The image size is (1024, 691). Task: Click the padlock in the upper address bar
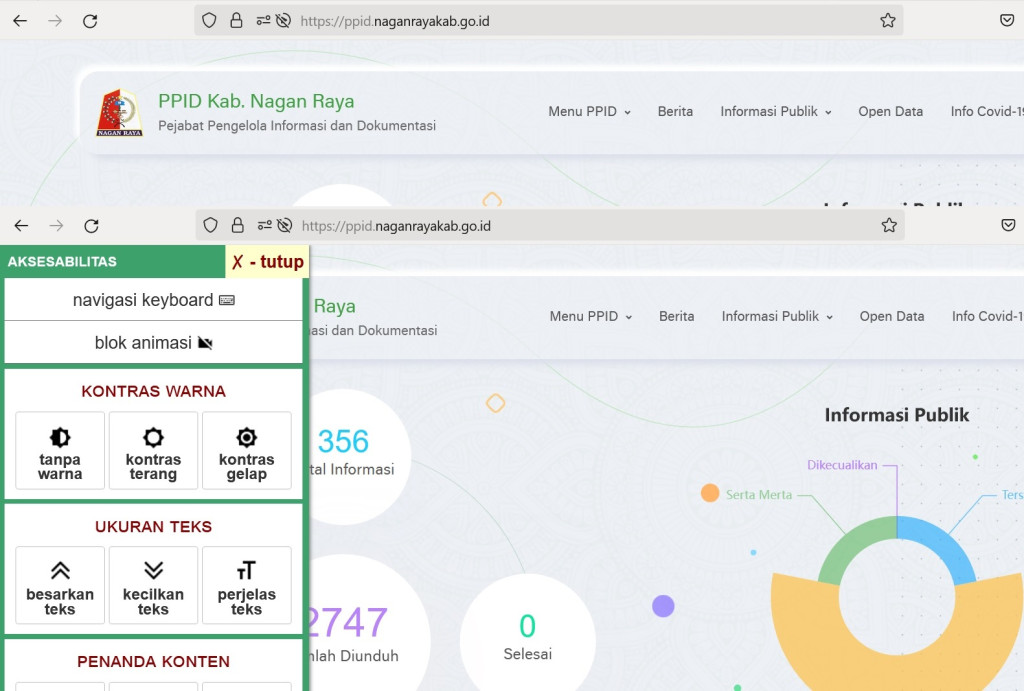tap(236, 20)
